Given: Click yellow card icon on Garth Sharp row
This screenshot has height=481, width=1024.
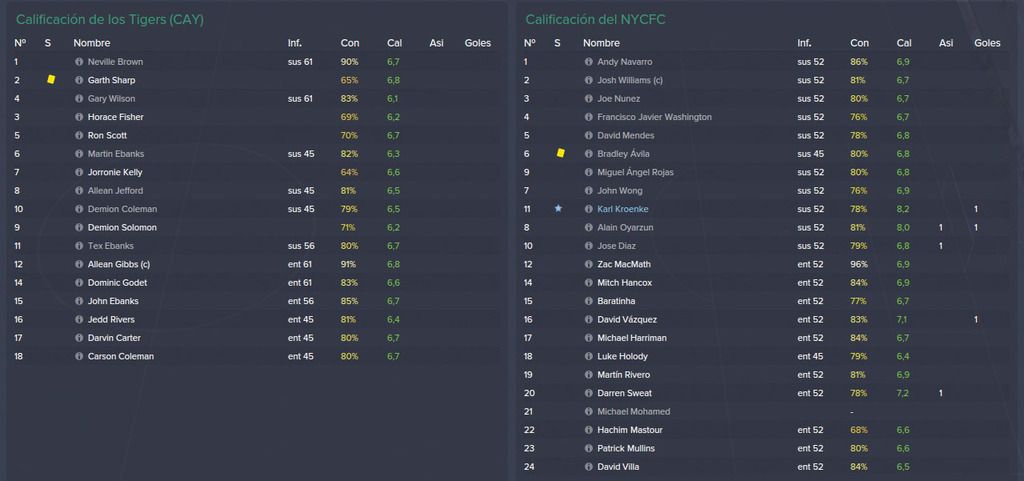Looking at the screenshot, I should pyautogui.click(x=51, y=80).
